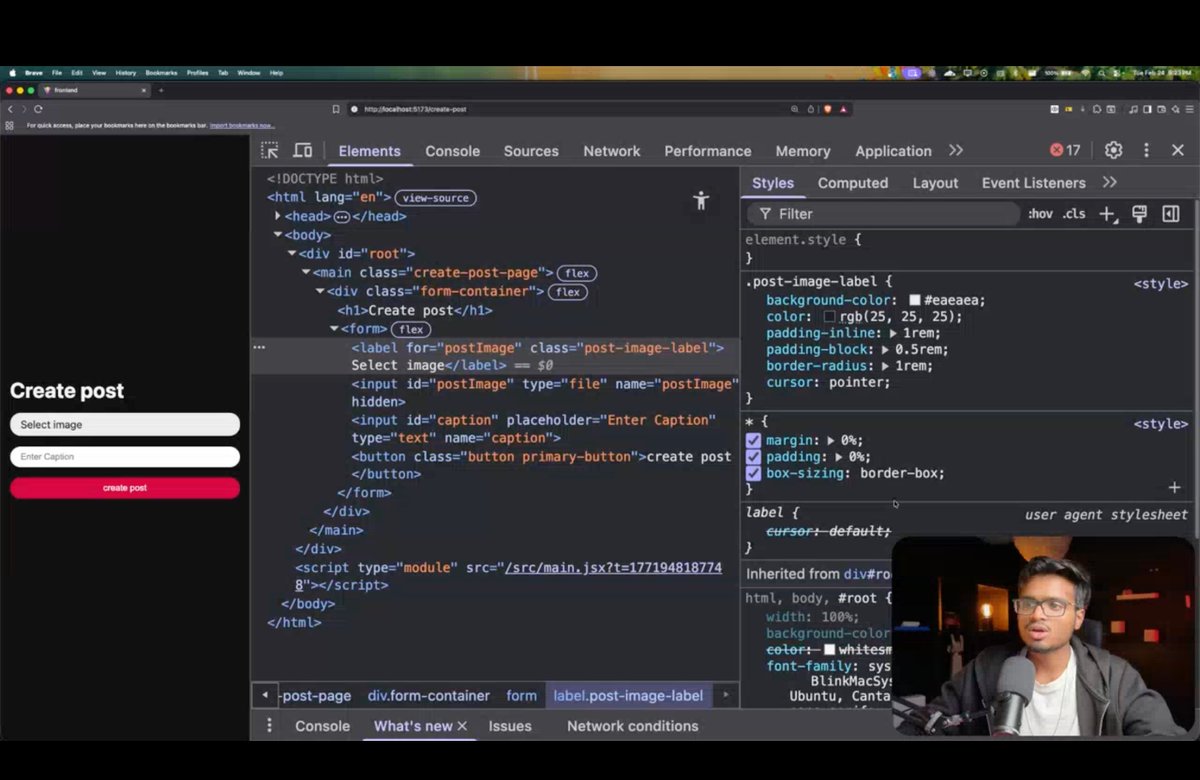The image size is (1200, 780).
Task: Open the background-color #eaeaea swatch
Action: 914,300
